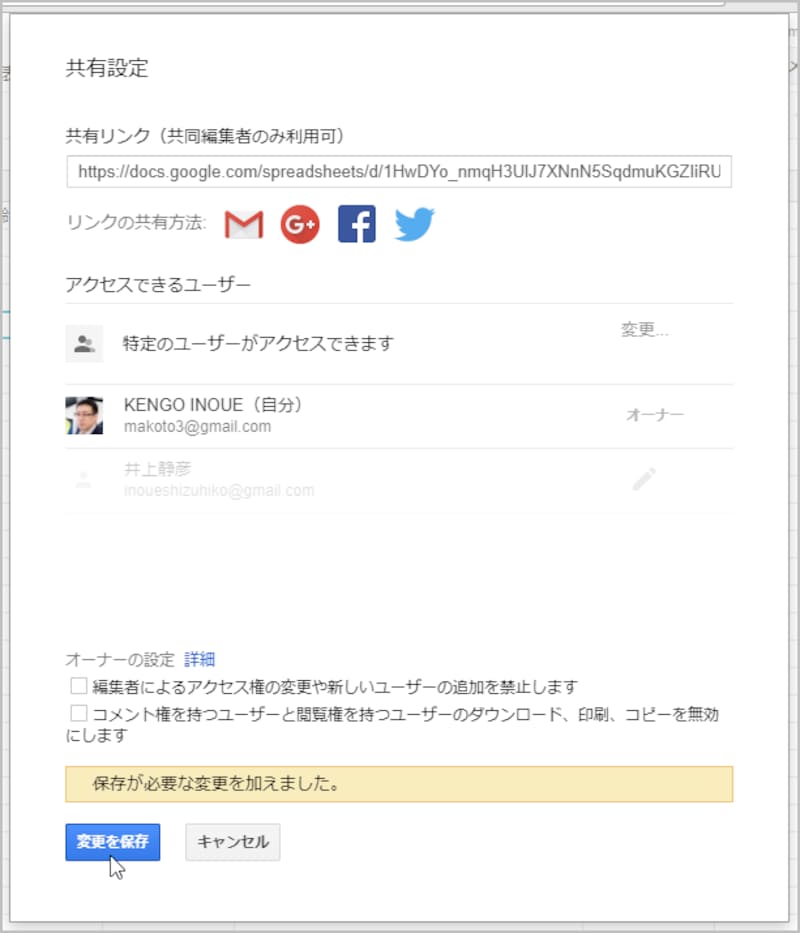Click KENGO INOUE's profile avatar
This screenshot has width=800, height=933.
point(85,415)
